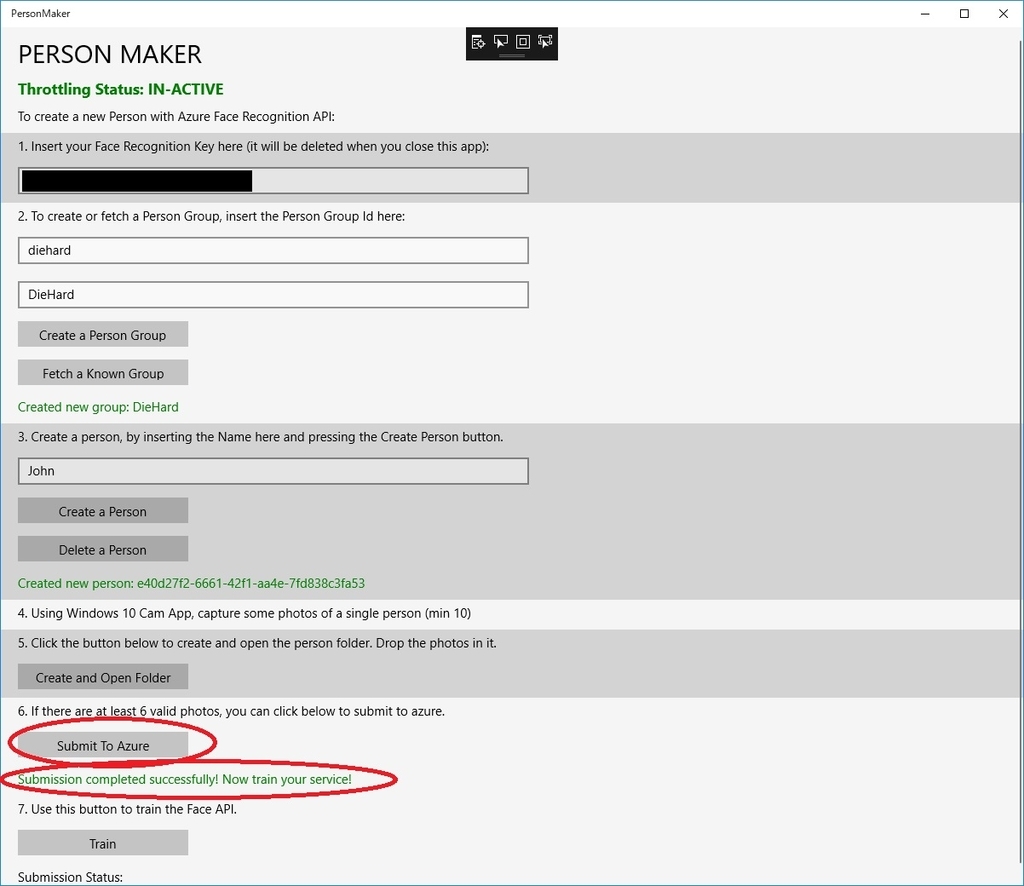The image size is (1024, 886).
Task: Minimize the PersonMaker window
Action: [925, 14]
